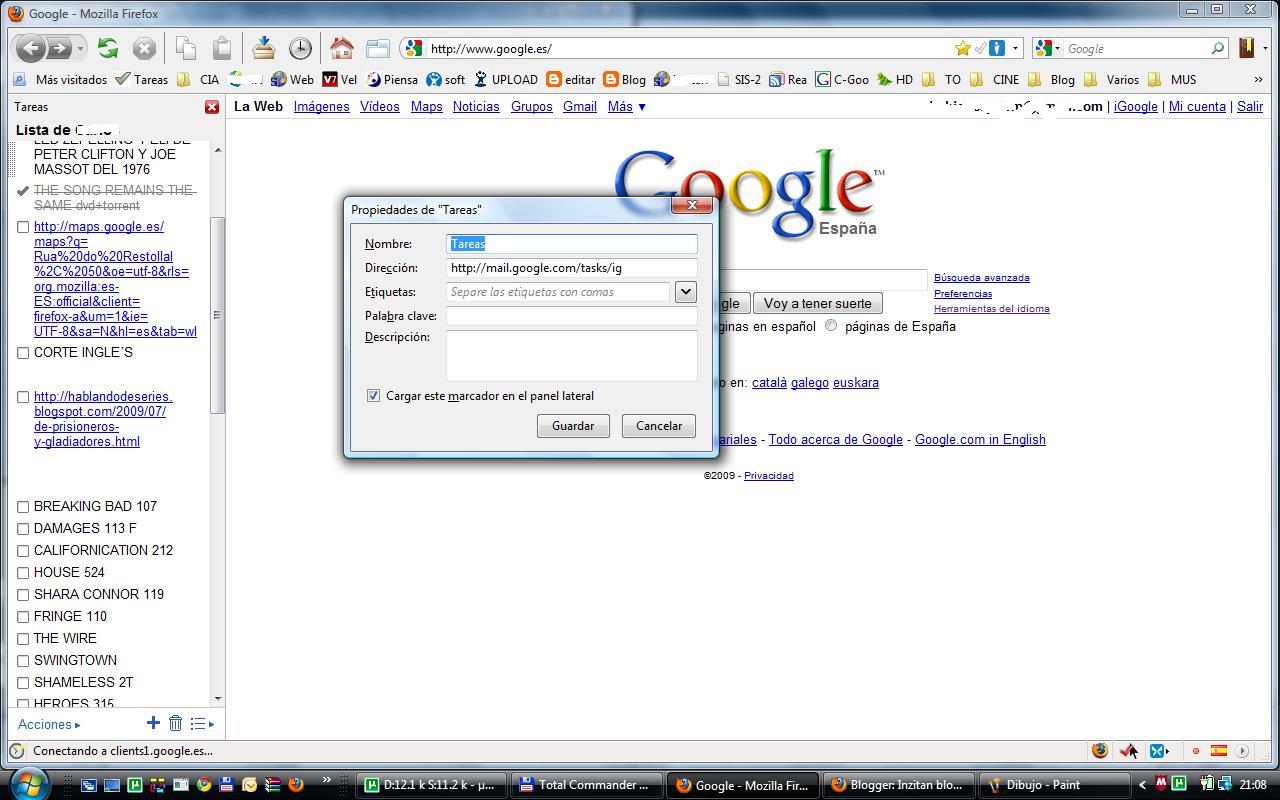Open the Downloads toolbar icon

pos(264,48)
